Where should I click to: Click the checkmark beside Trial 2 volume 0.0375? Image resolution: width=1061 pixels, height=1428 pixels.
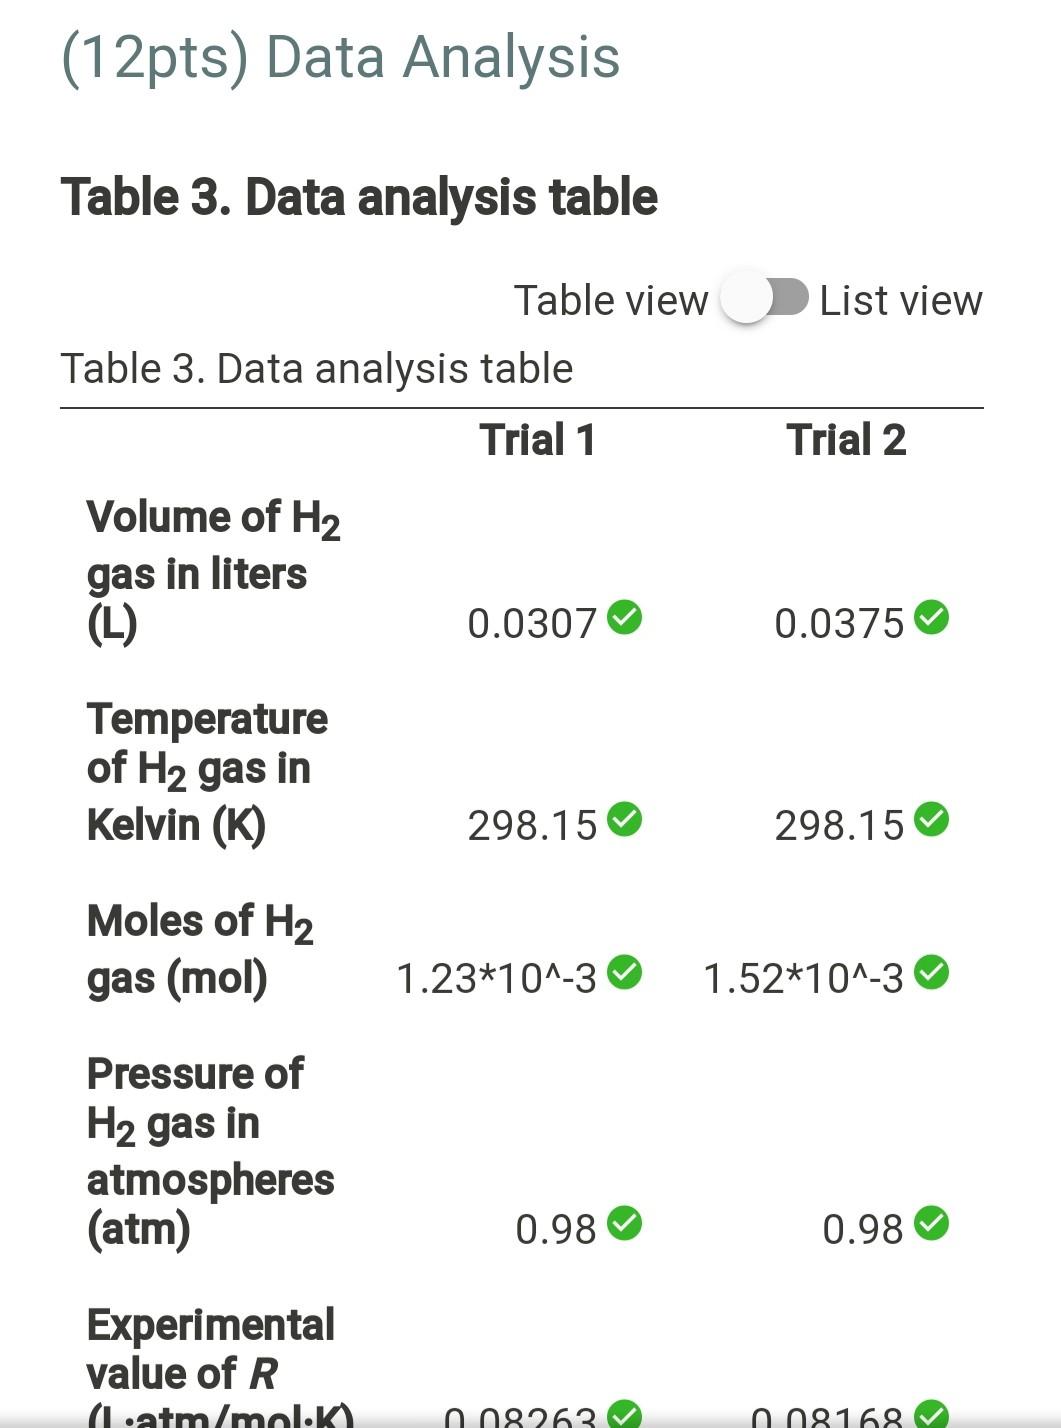(x=933, y=618)
